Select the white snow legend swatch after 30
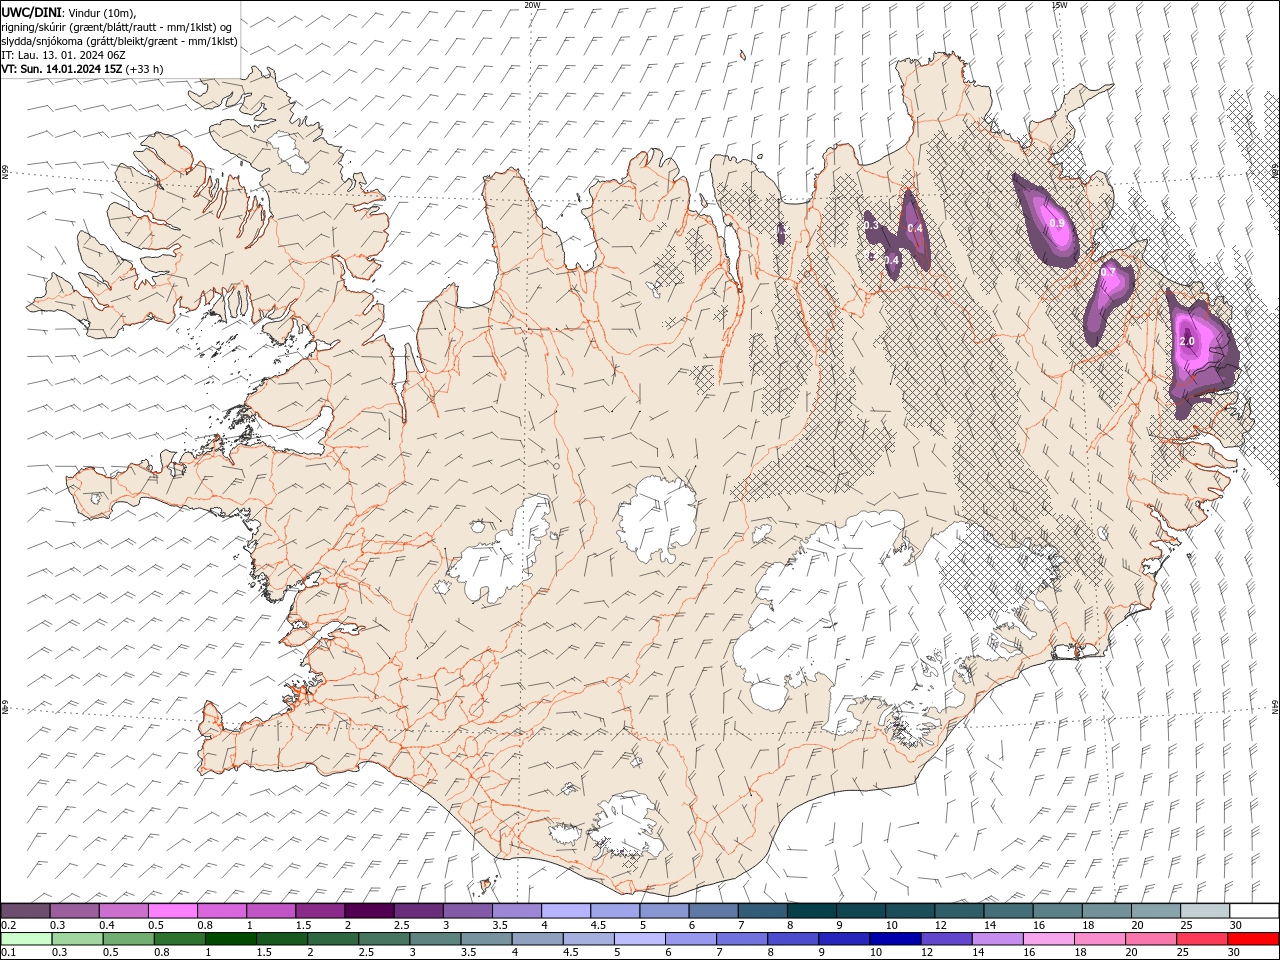1280x960 pixels. click(1254, 911)
